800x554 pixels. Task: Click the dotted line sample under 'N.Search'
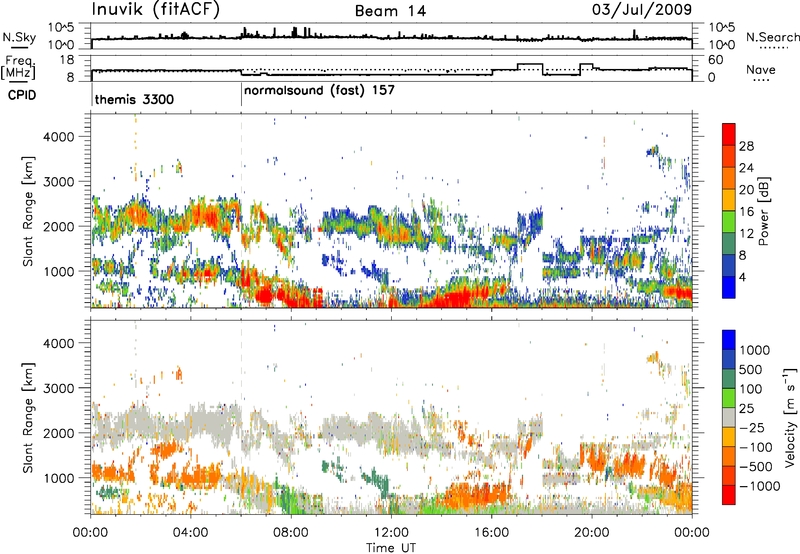point(774,47)
